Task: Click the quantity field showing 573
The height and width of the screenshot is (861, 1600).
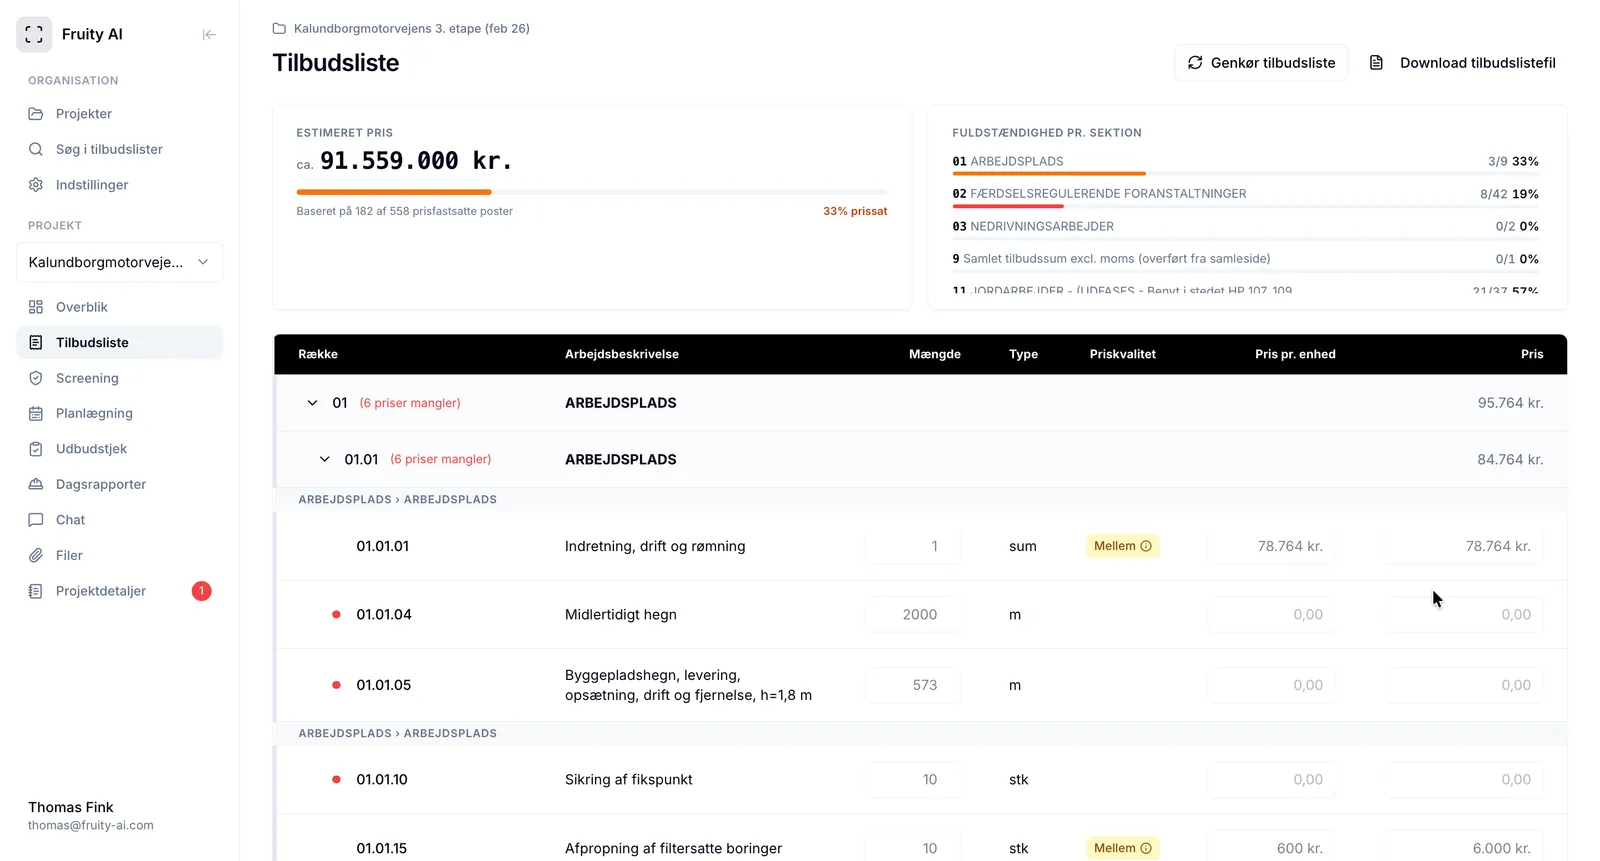Action: click(913, 685)
